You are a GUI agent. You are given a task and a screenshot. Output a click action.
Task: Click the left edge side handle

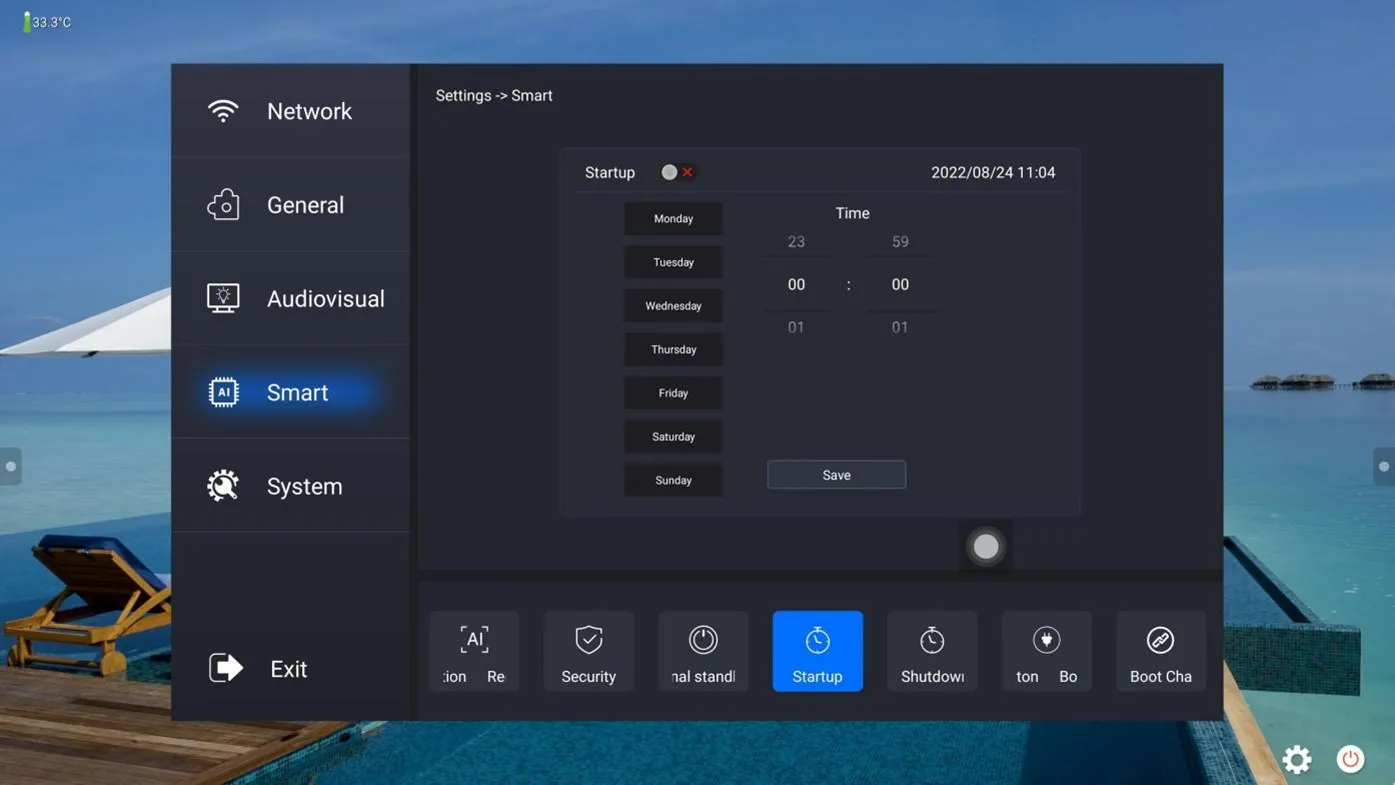point(10,466)
